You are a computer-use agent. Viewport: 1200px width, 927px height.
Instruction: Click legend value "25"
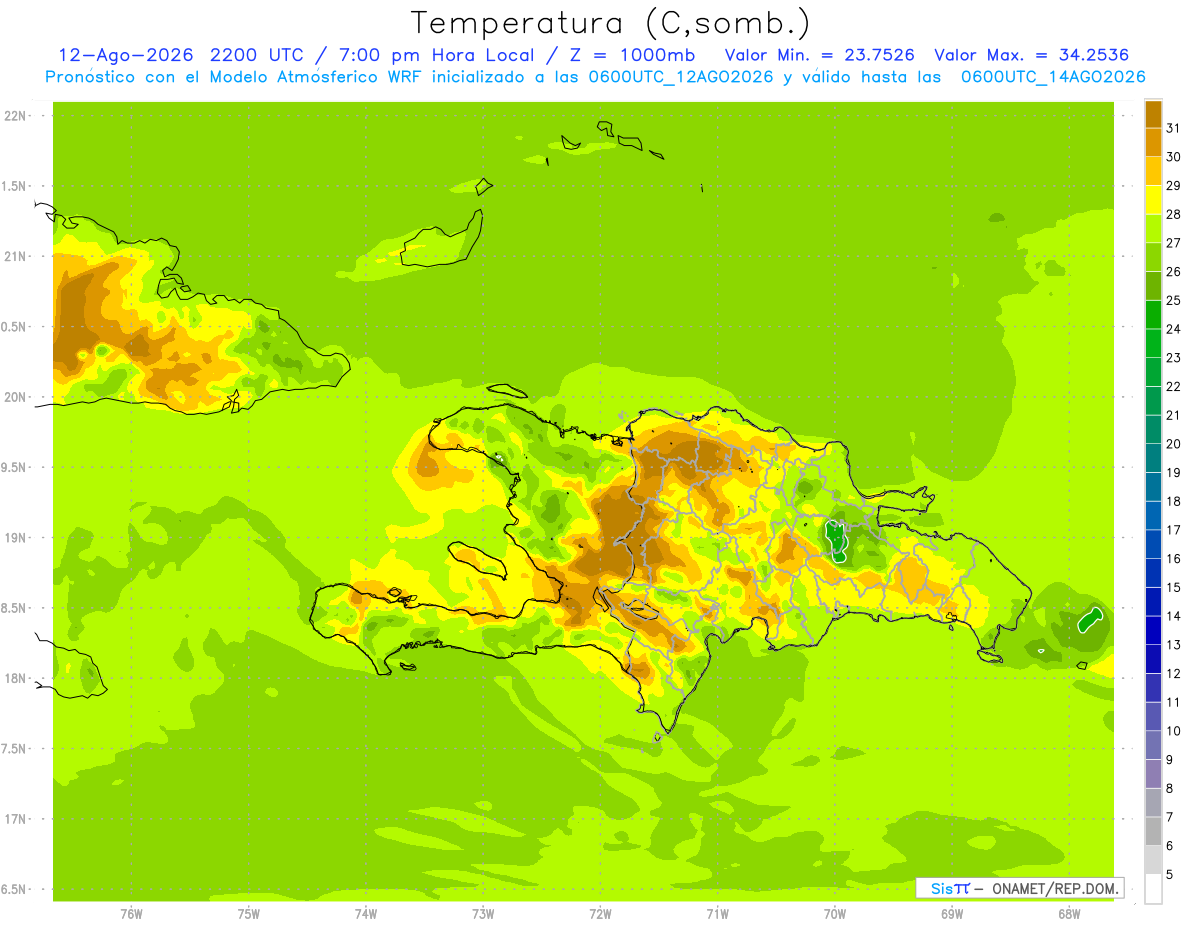pos(1173,300)
